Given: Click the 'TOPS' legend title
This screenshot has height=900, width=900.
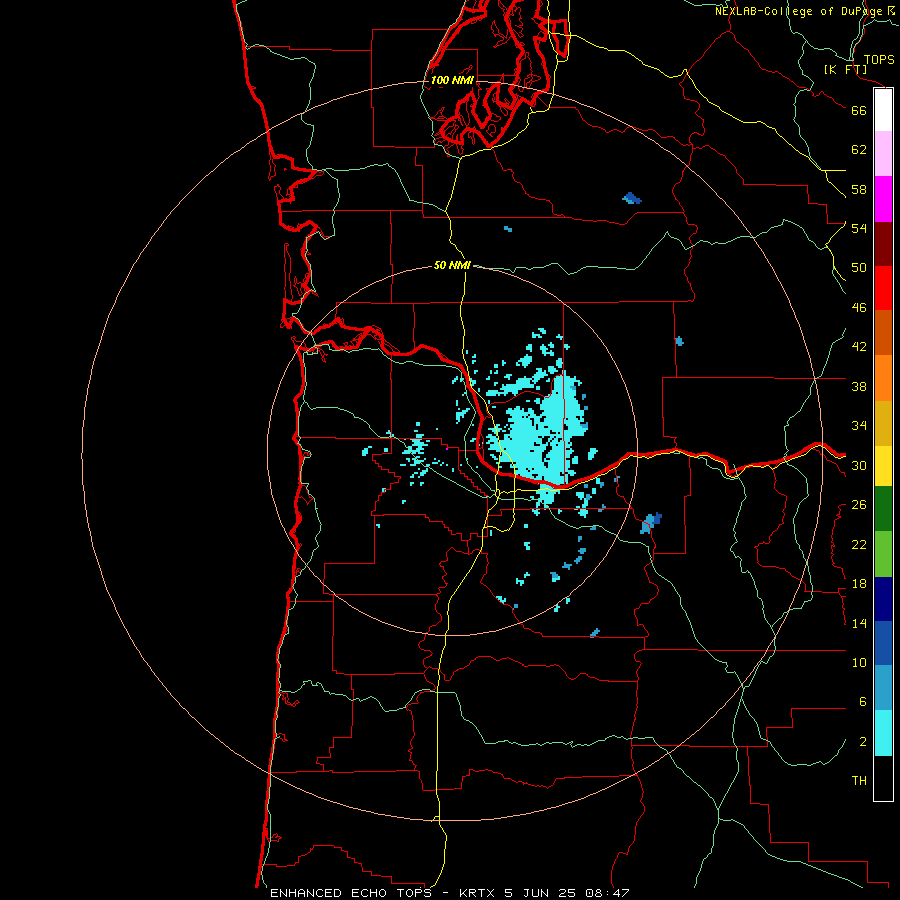Looking at the screenshot, I should click(879, 59).
